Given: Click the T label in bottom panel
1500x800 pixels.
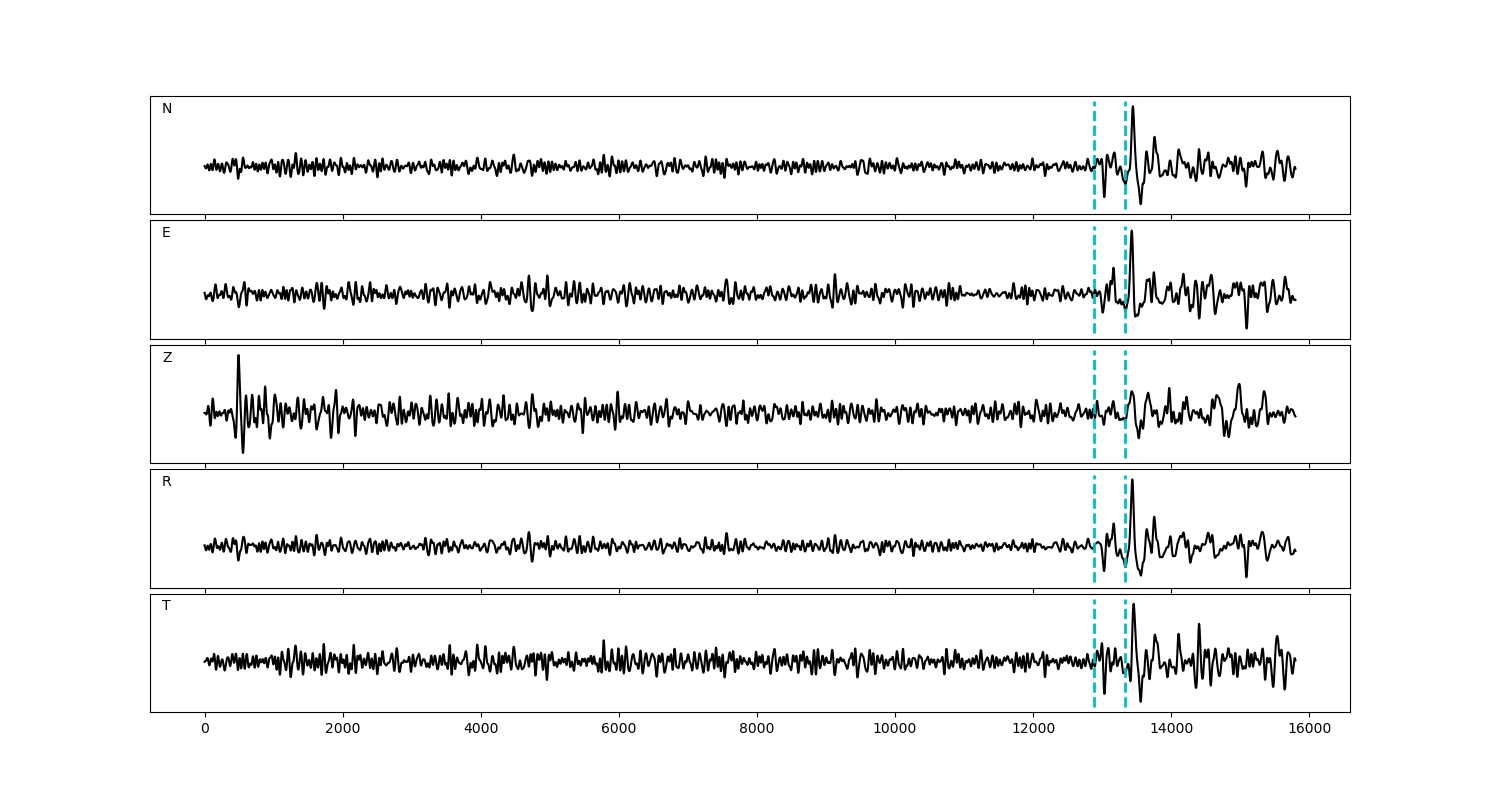Looking at the screenshot, I should [166, 606].
